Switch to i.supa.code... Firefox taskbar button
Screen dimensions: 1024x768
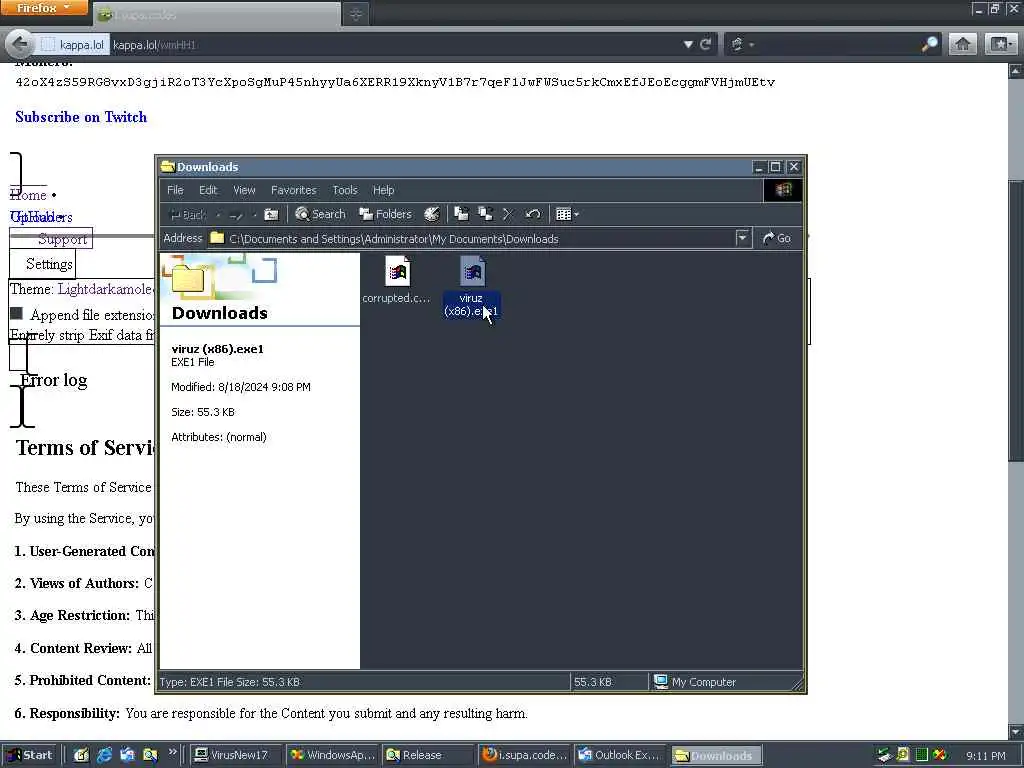pyautogui.click(x=524, y=755)
